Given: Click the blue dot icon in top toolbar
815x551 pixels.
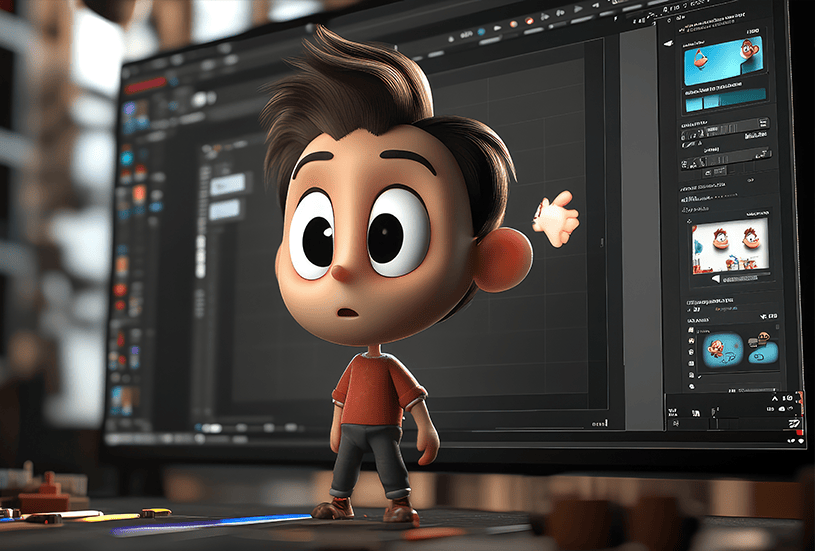Looking at the screenshot, I should 481,33.
